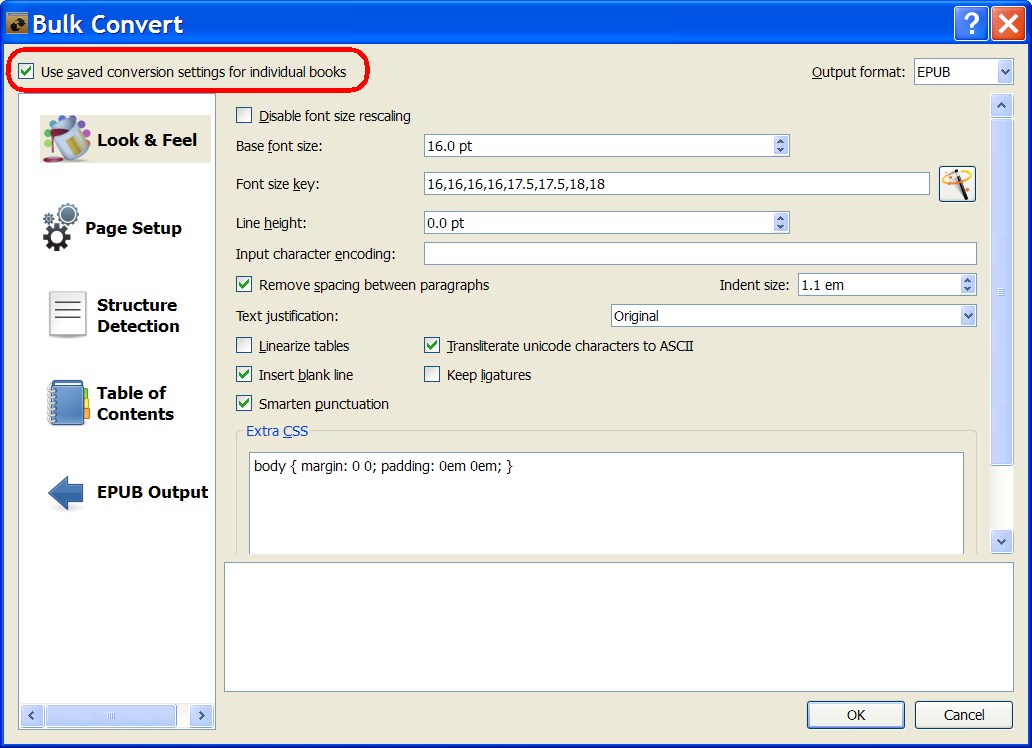Click into the Font size key field
This screenshot has width=1032, height=748.
point(677,184)
